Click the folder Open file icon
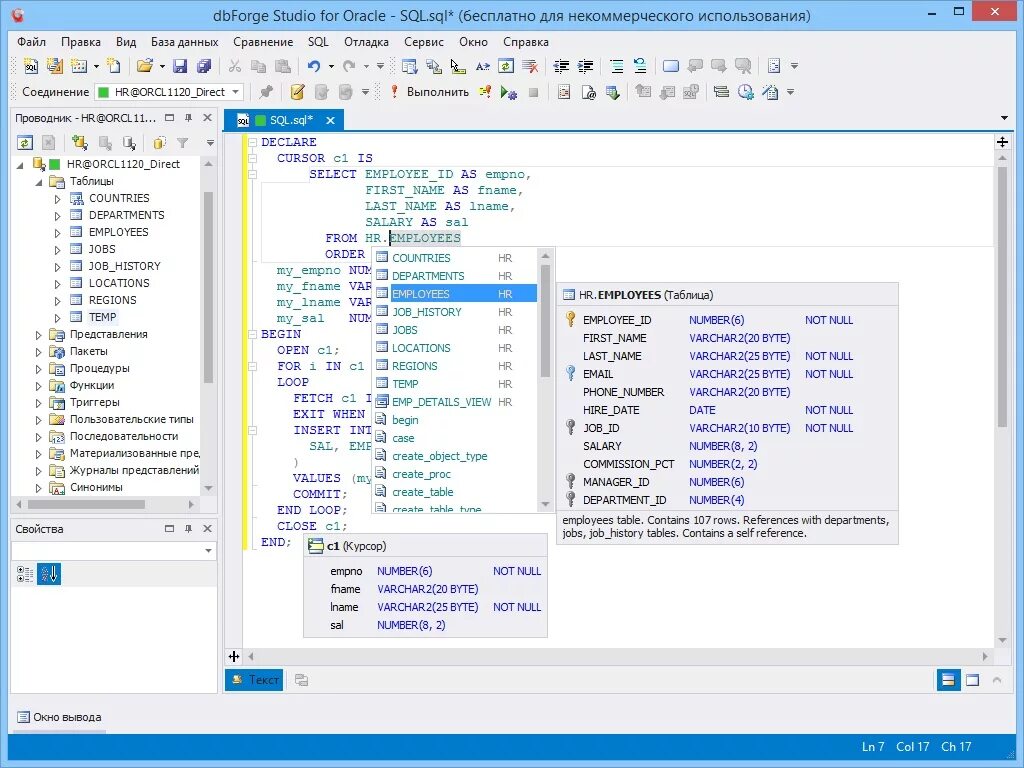The image size is (1024, 768). (145, 66)
